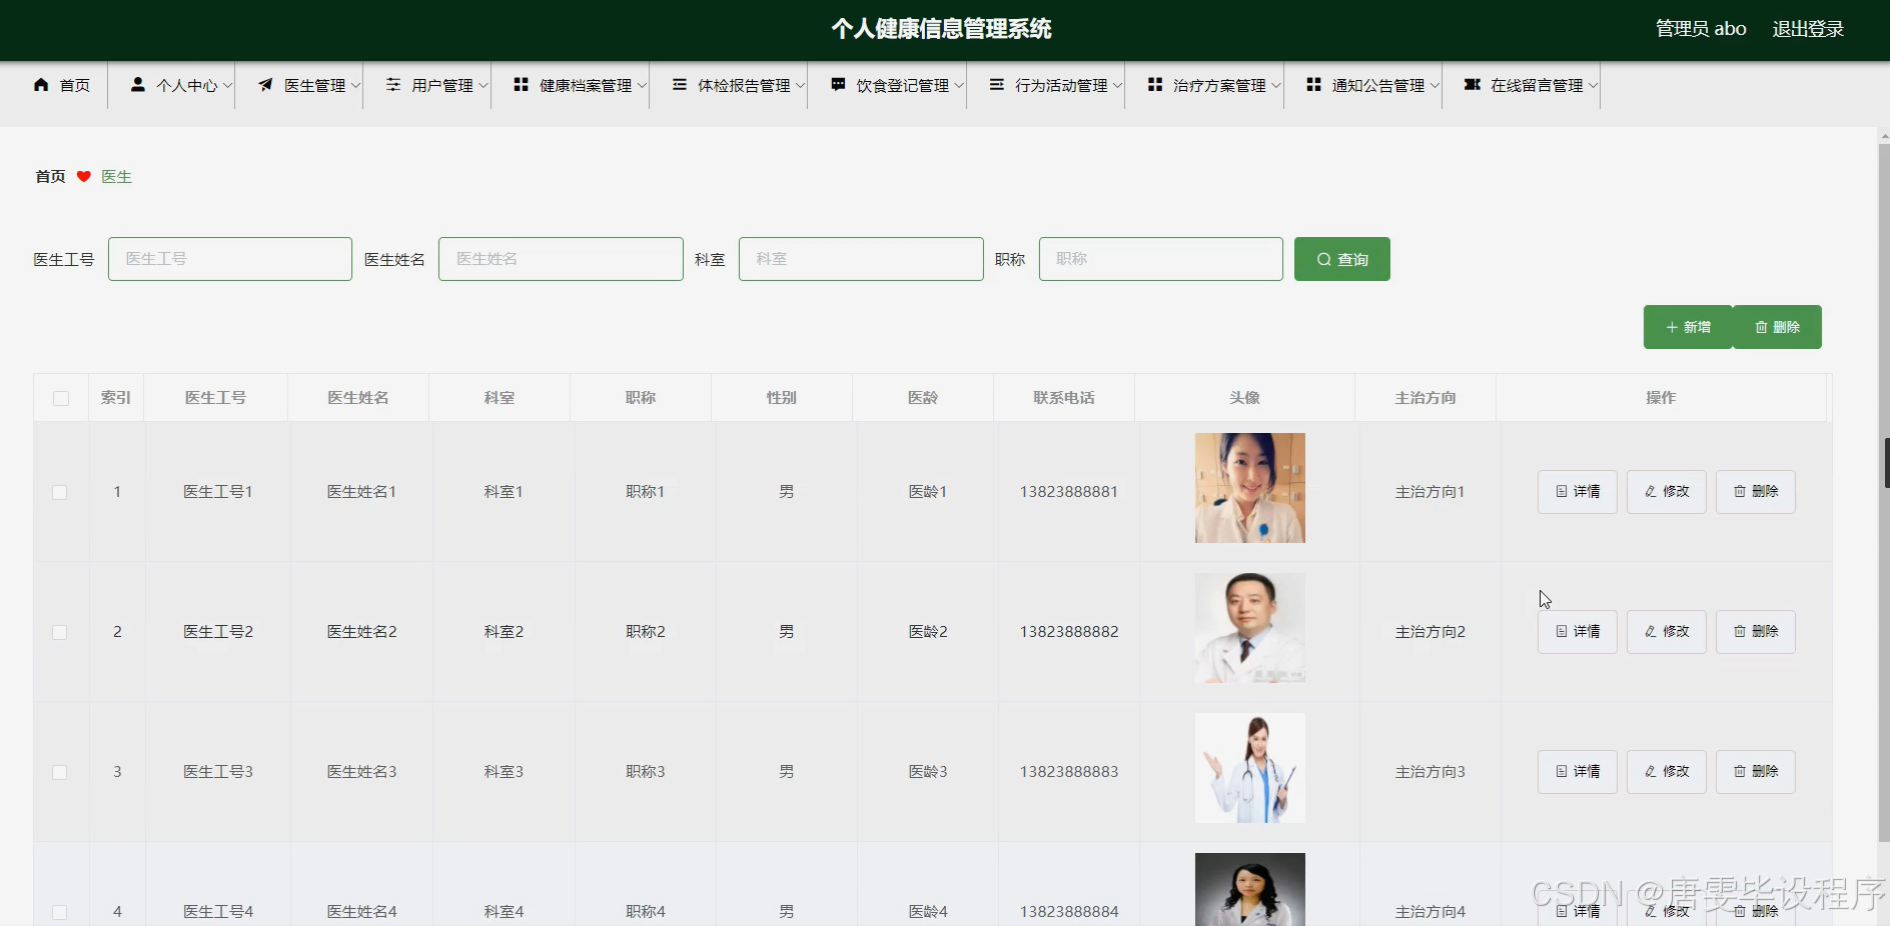Open the 体检报告管理 menu label
Viewport: 1890px width, 926px height.
[744, 86]
